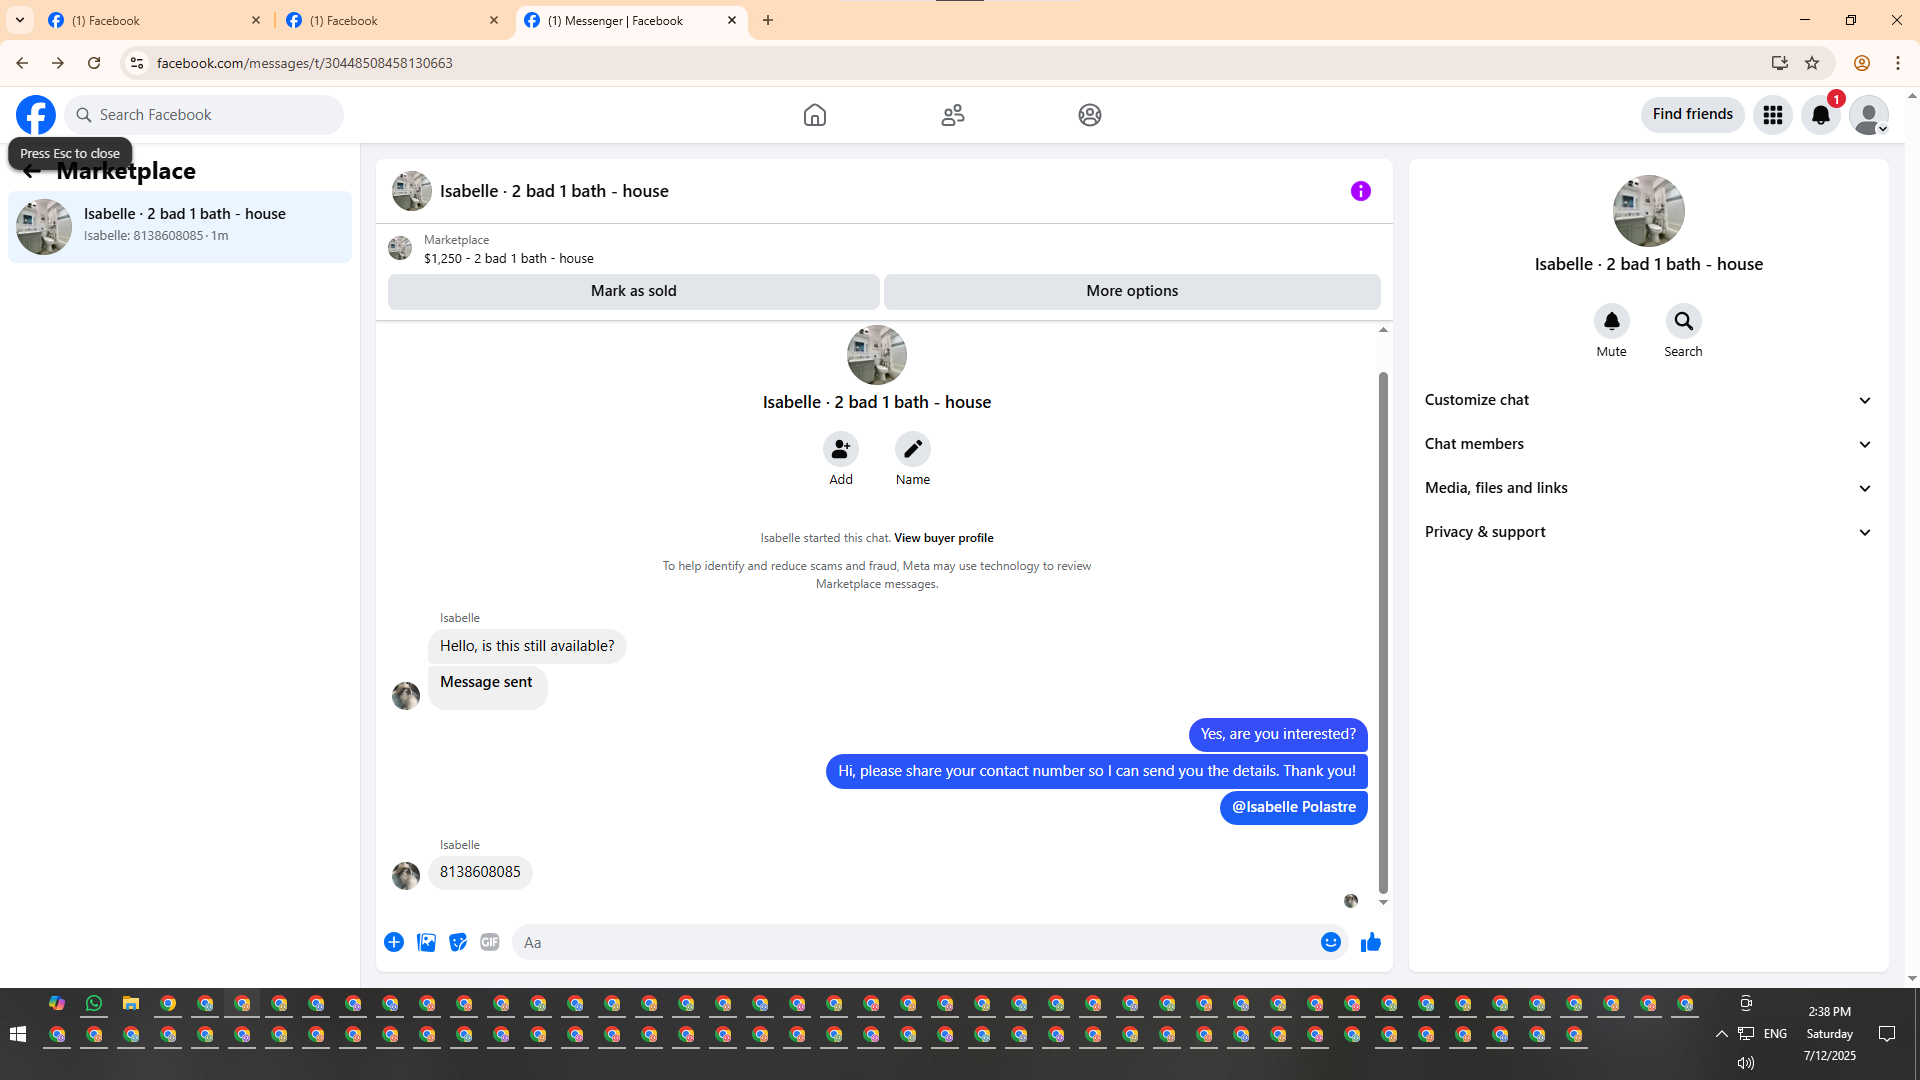Expand the Chat members section
Viewport: 1920px width, 1080px height.
click(1648, 444)
